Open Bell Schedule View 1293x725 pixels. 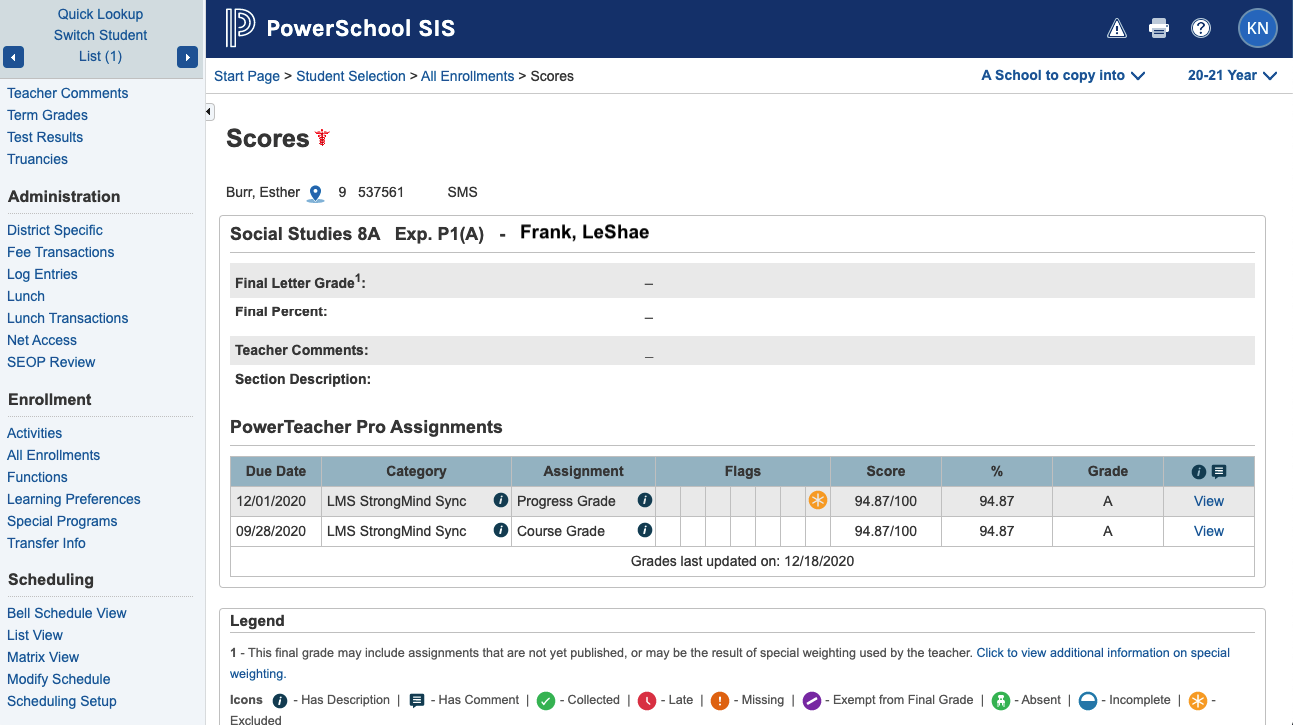pos(67,613)
